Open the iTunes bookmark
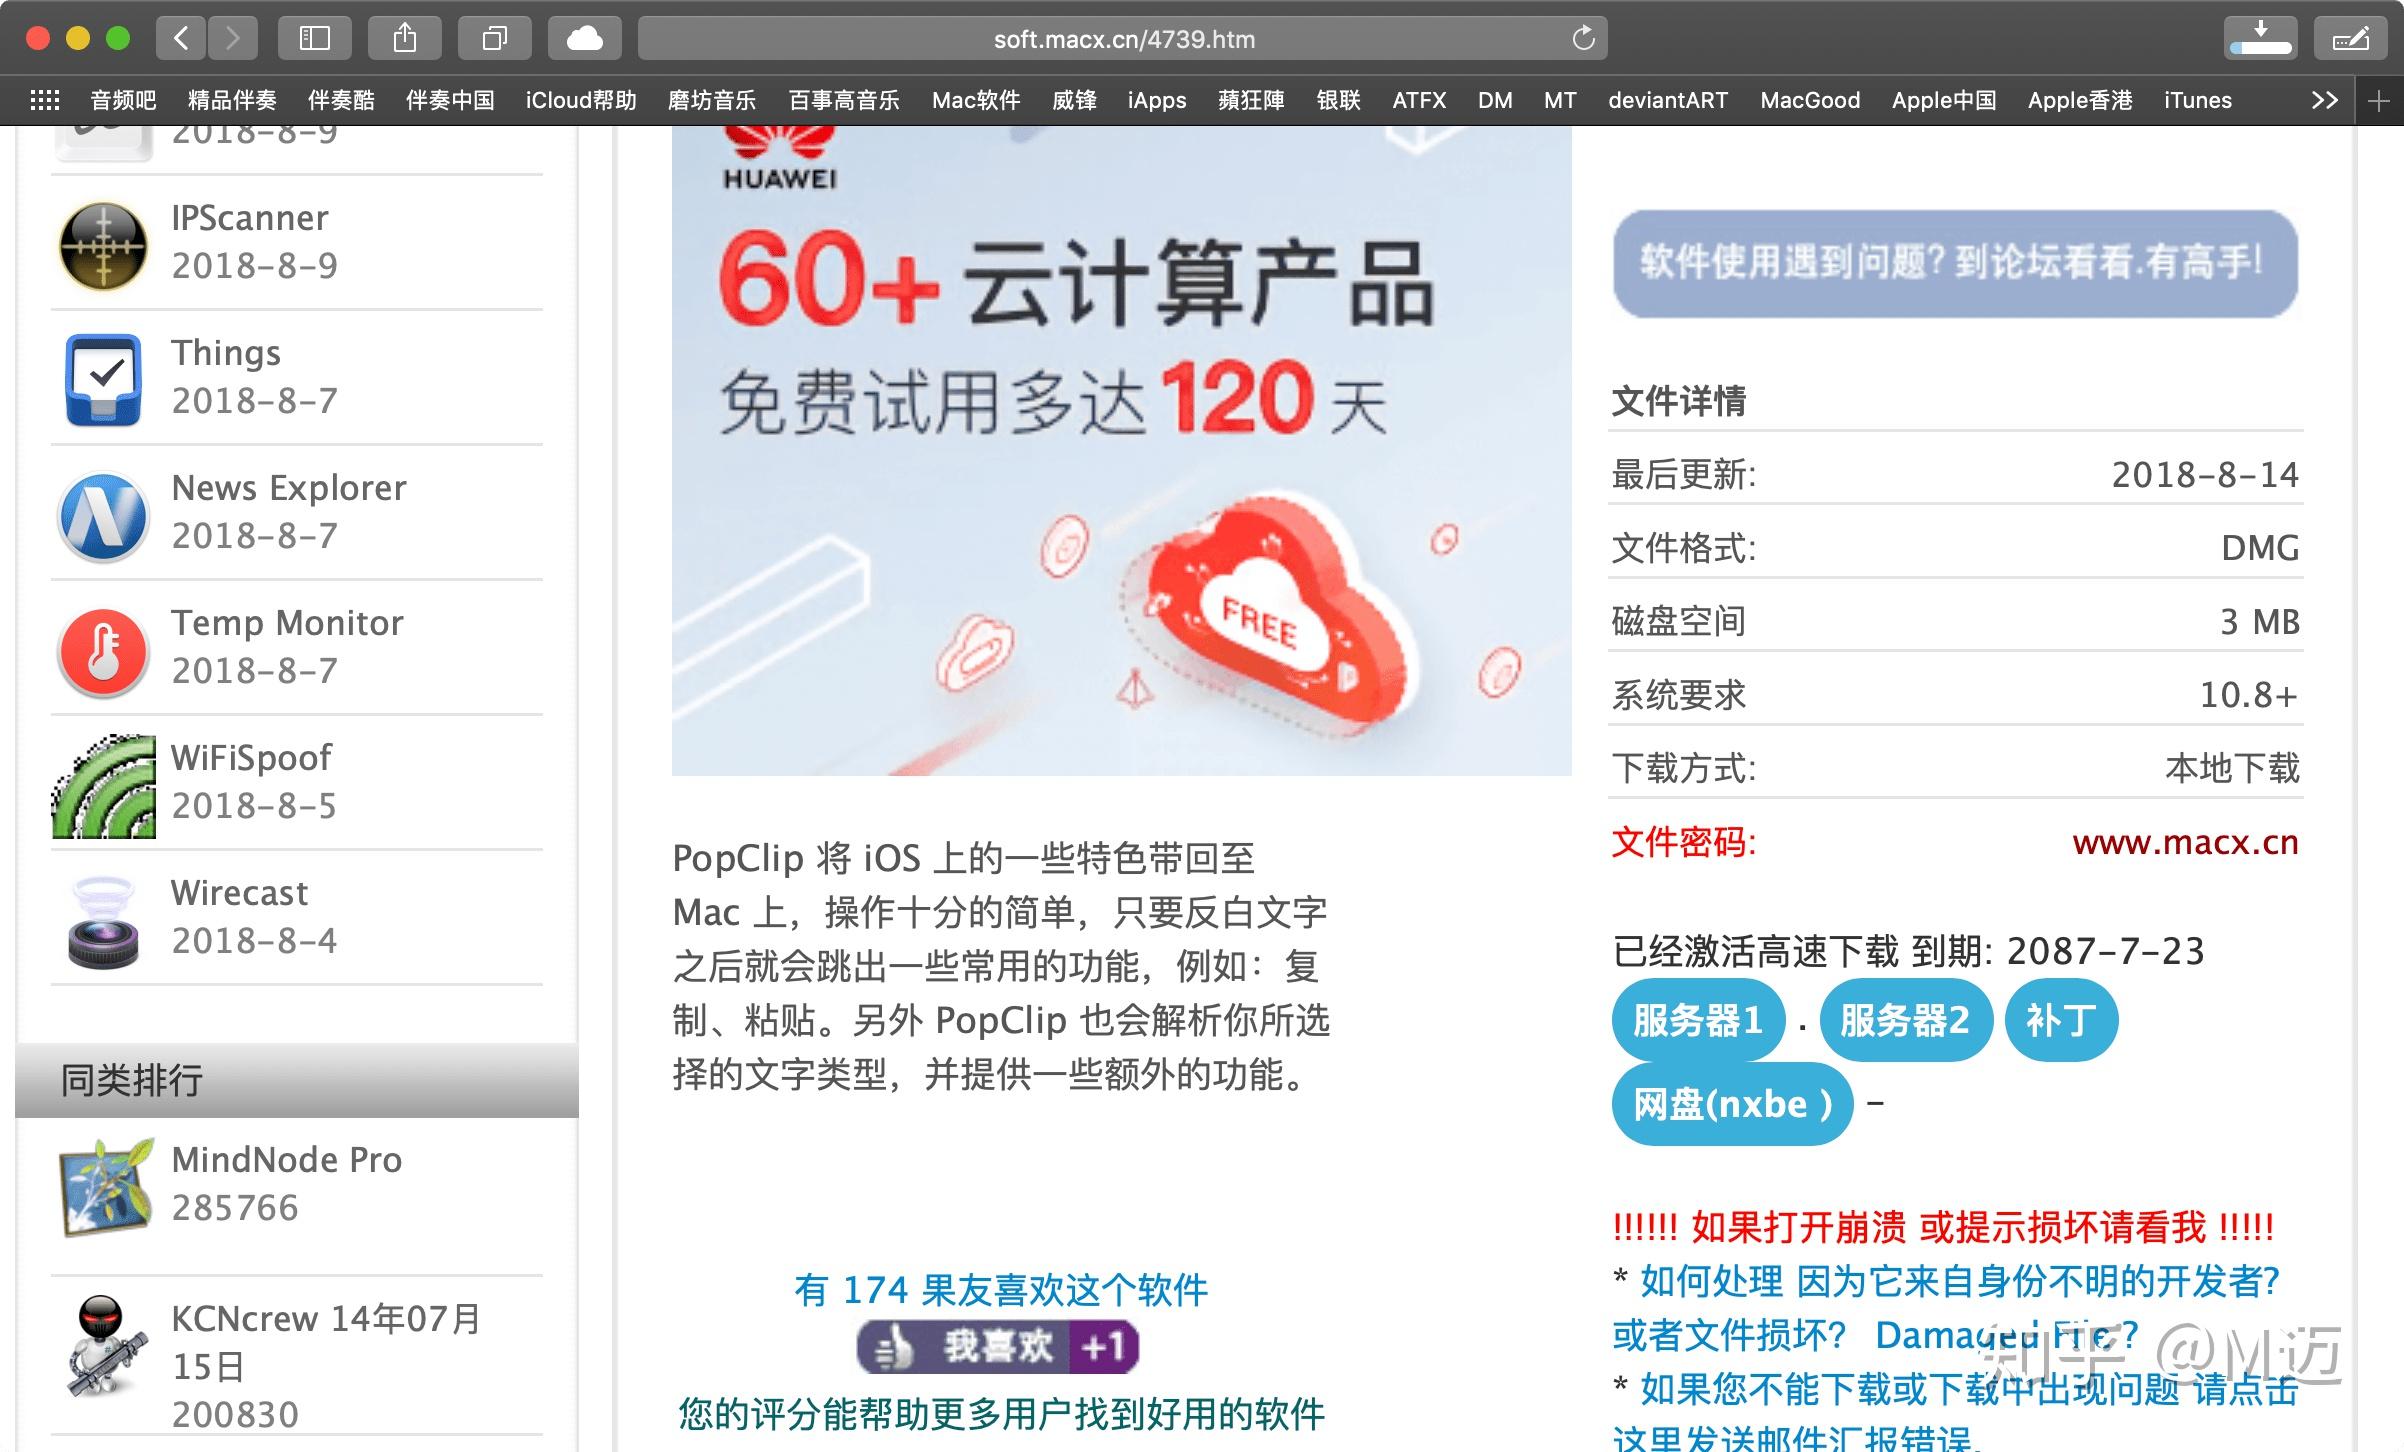The width and height of the screenshot is (2404, 1452). click(2198, 100)
